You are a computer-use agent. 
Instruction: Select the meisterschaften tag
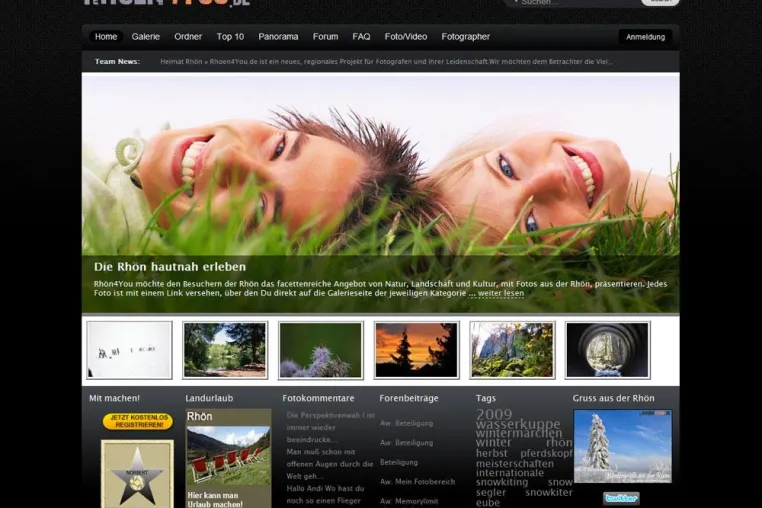coord(515,464)
